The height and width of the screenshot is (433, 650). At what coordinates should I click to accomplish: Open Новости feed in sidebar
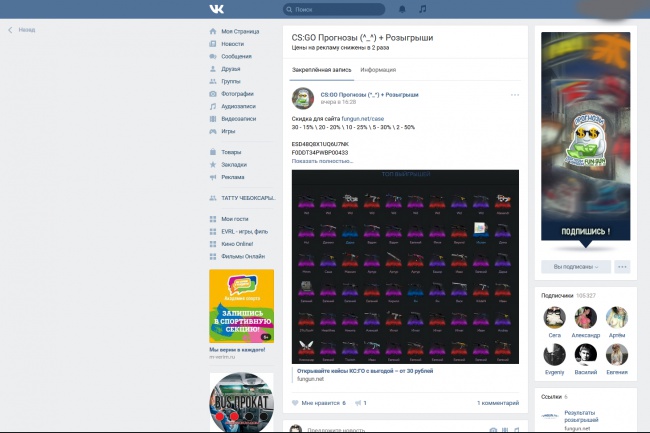(233, 44)
